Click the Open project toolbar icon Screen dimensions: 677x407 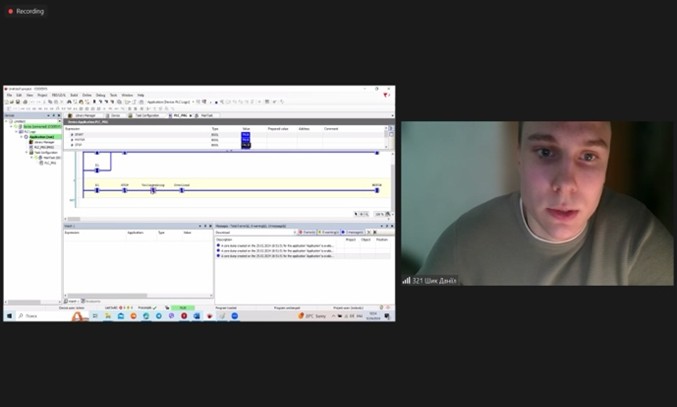pyautogui.click(x=12, y=102)
